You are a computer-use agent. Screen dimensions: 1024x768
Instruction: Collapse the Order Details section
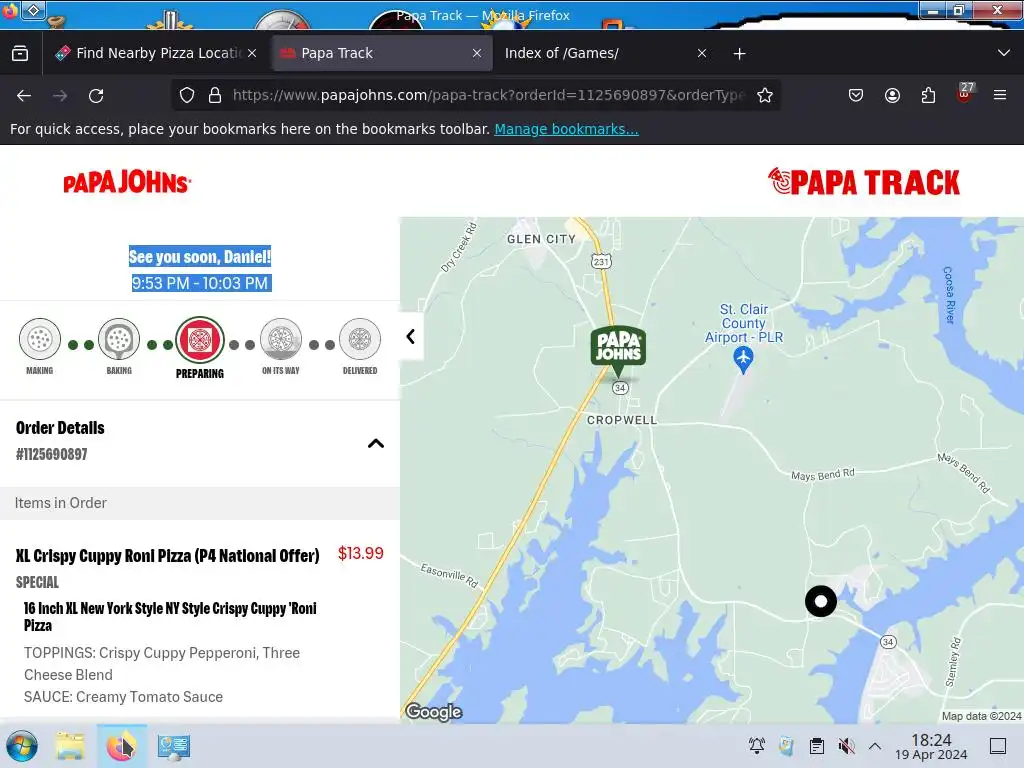pyautogui.click(x=376, y=443)
